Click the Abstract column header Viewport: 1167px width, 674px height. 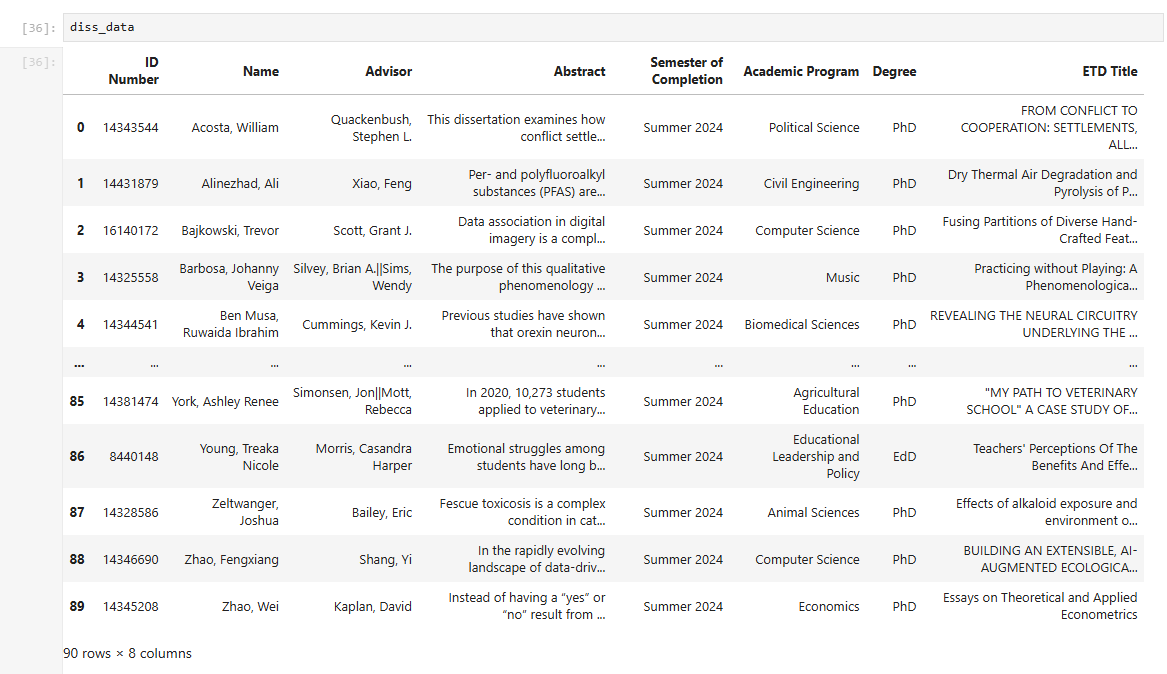tap(580, 71)
